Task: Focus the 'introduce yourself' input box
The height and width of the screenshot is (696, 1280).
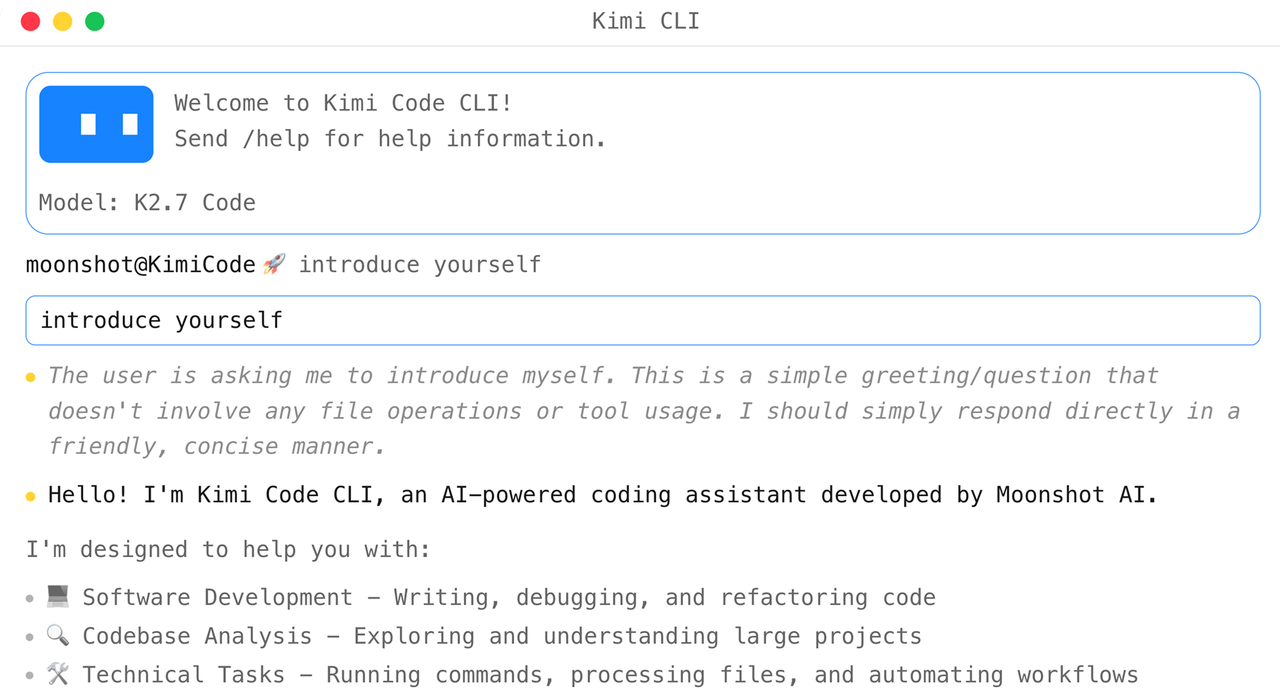Action: 642,320
